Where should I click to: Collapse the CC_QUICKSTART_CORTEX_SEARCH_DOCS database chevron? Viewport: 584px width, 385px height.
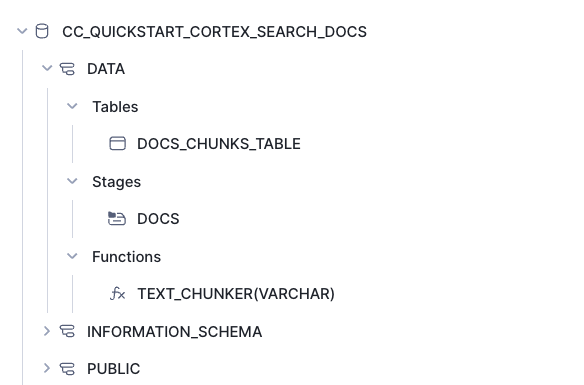[x=22, y=31]
